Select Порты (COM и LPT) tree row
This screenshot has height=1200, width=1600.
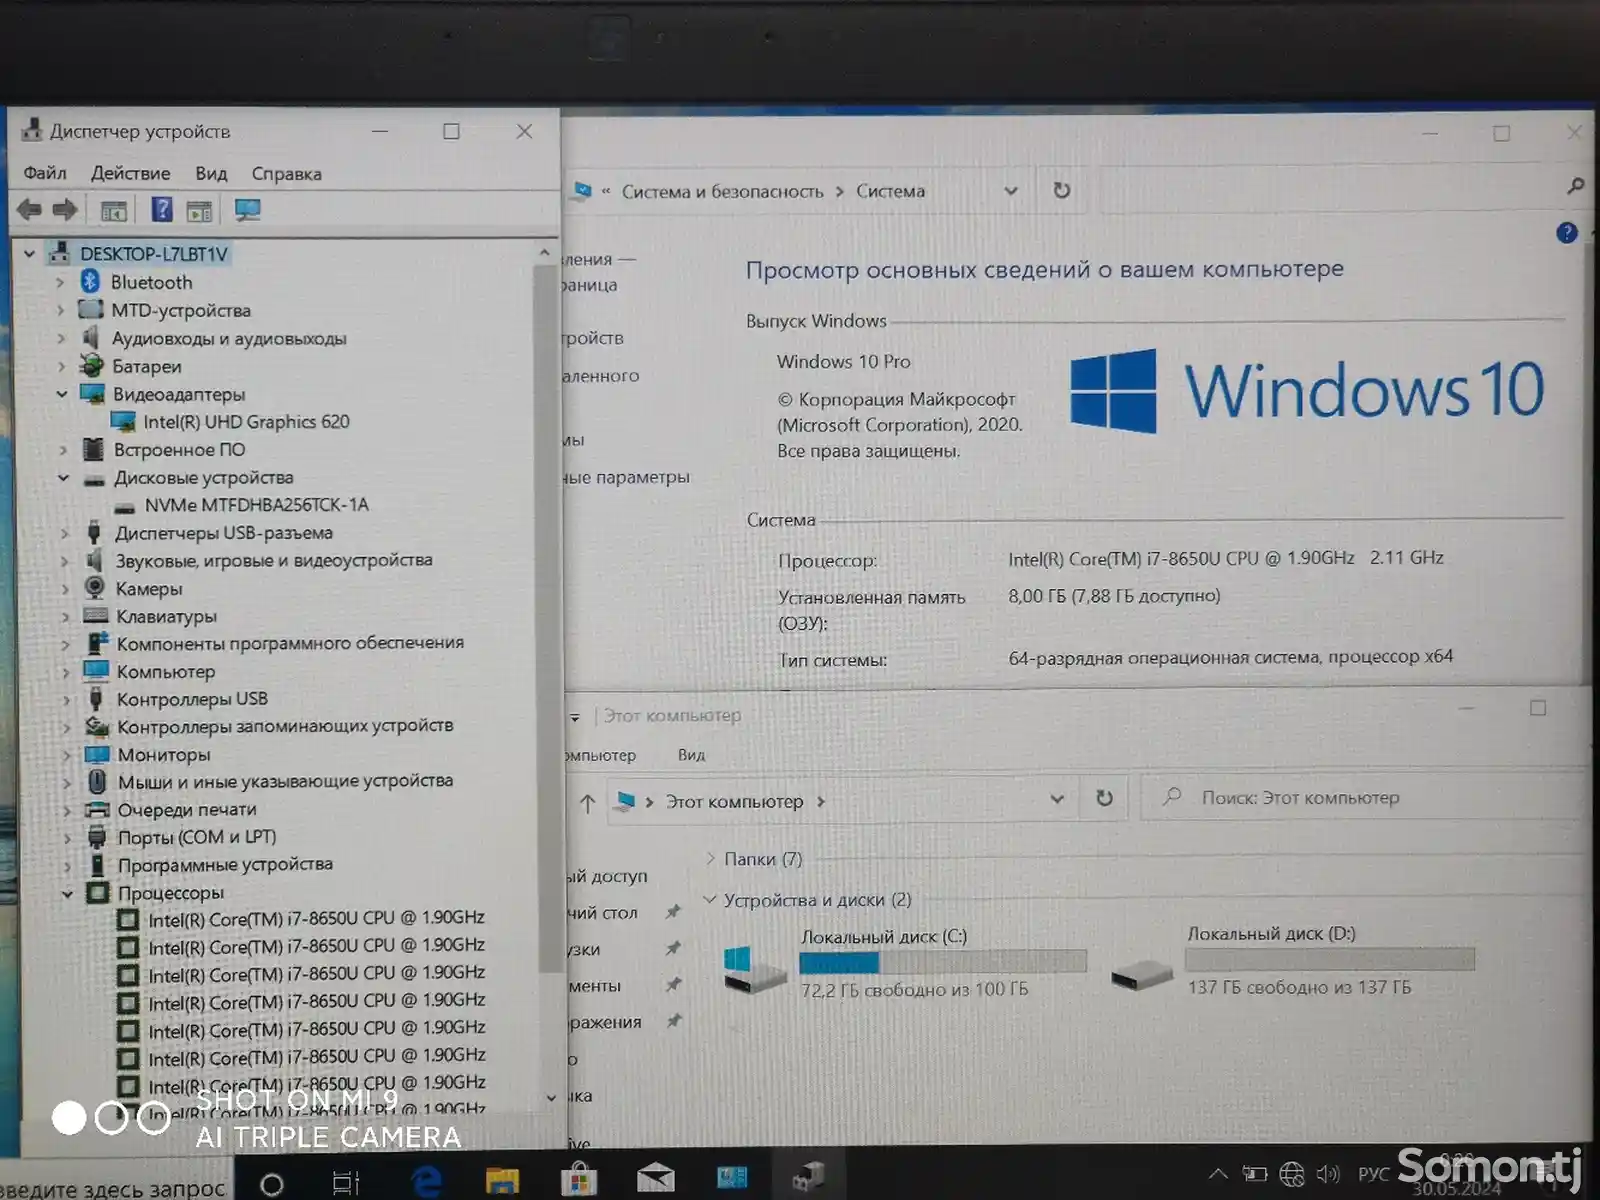197,837
